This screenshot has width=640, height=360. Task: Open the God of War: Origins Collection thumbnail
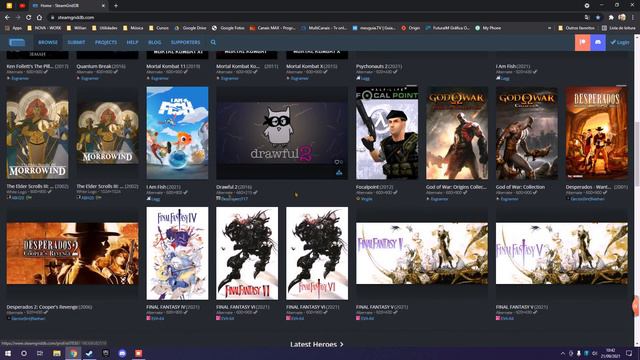pyautogui.click(x=457, y=133)
